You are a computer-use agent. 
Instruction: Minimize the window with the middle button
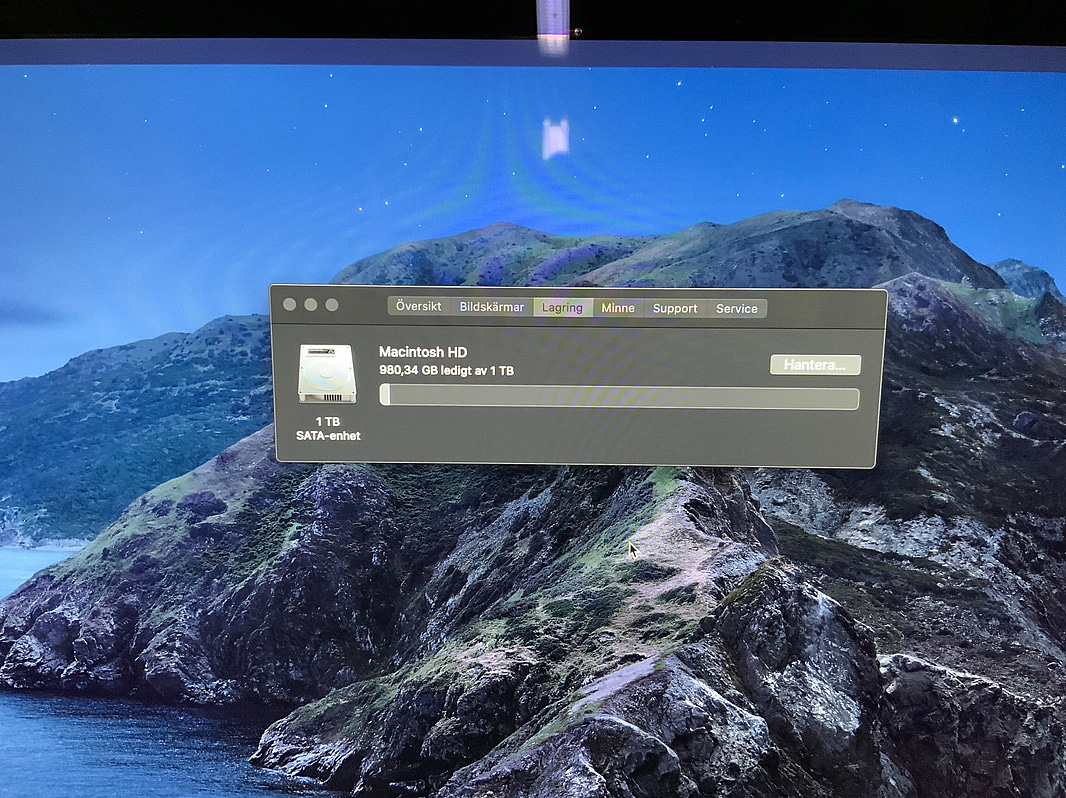pos(310,304)
